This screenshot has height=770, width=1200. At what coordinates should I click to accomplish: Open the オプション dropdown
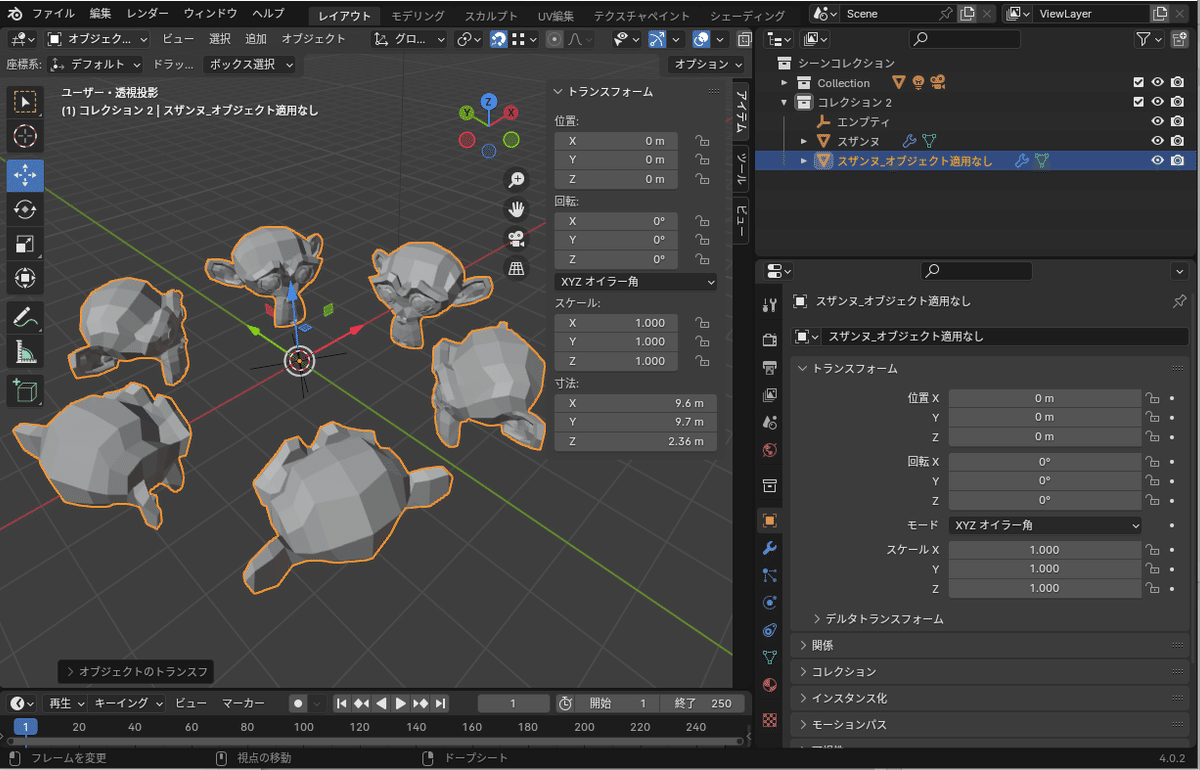(x=708, y=64)
